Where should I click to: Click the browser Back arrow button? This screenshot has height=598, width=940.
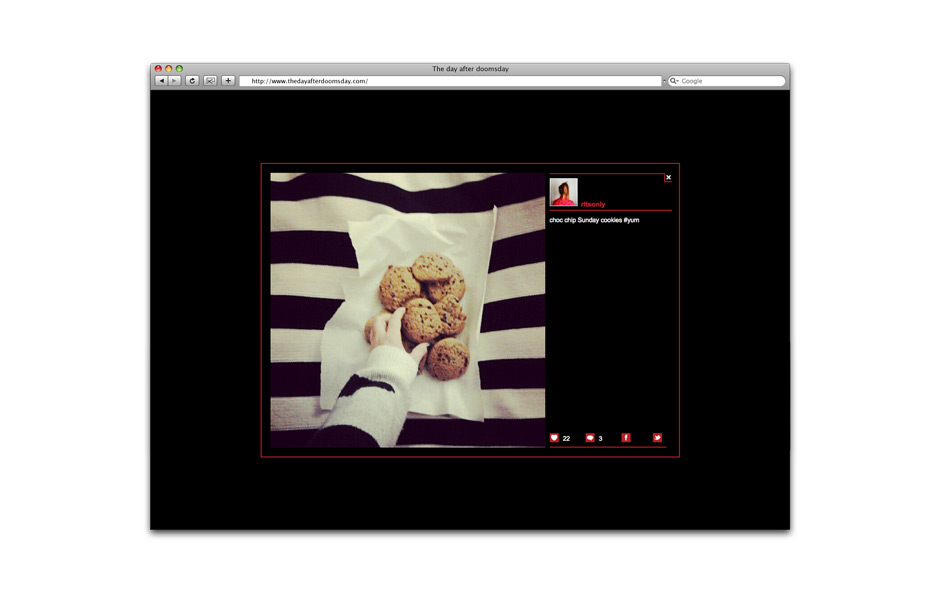click(x=161, y=81)
